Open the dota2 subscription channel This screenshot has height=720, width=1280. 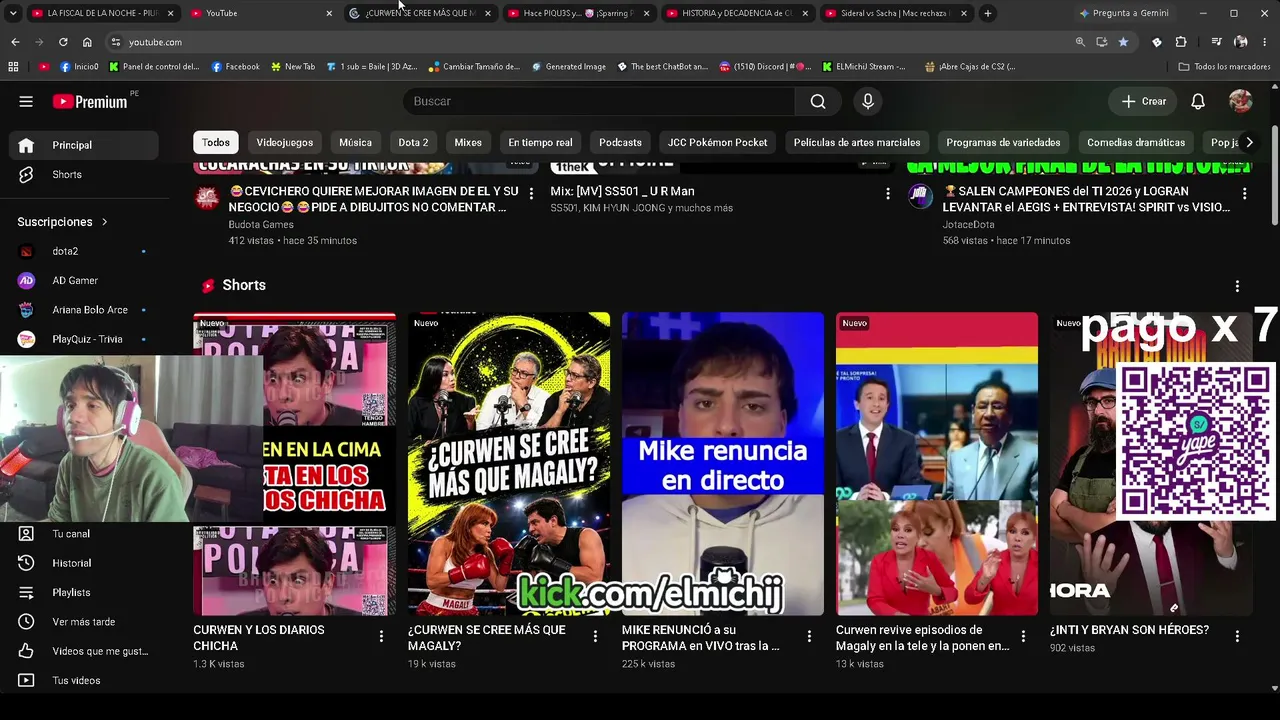[84, 251]
